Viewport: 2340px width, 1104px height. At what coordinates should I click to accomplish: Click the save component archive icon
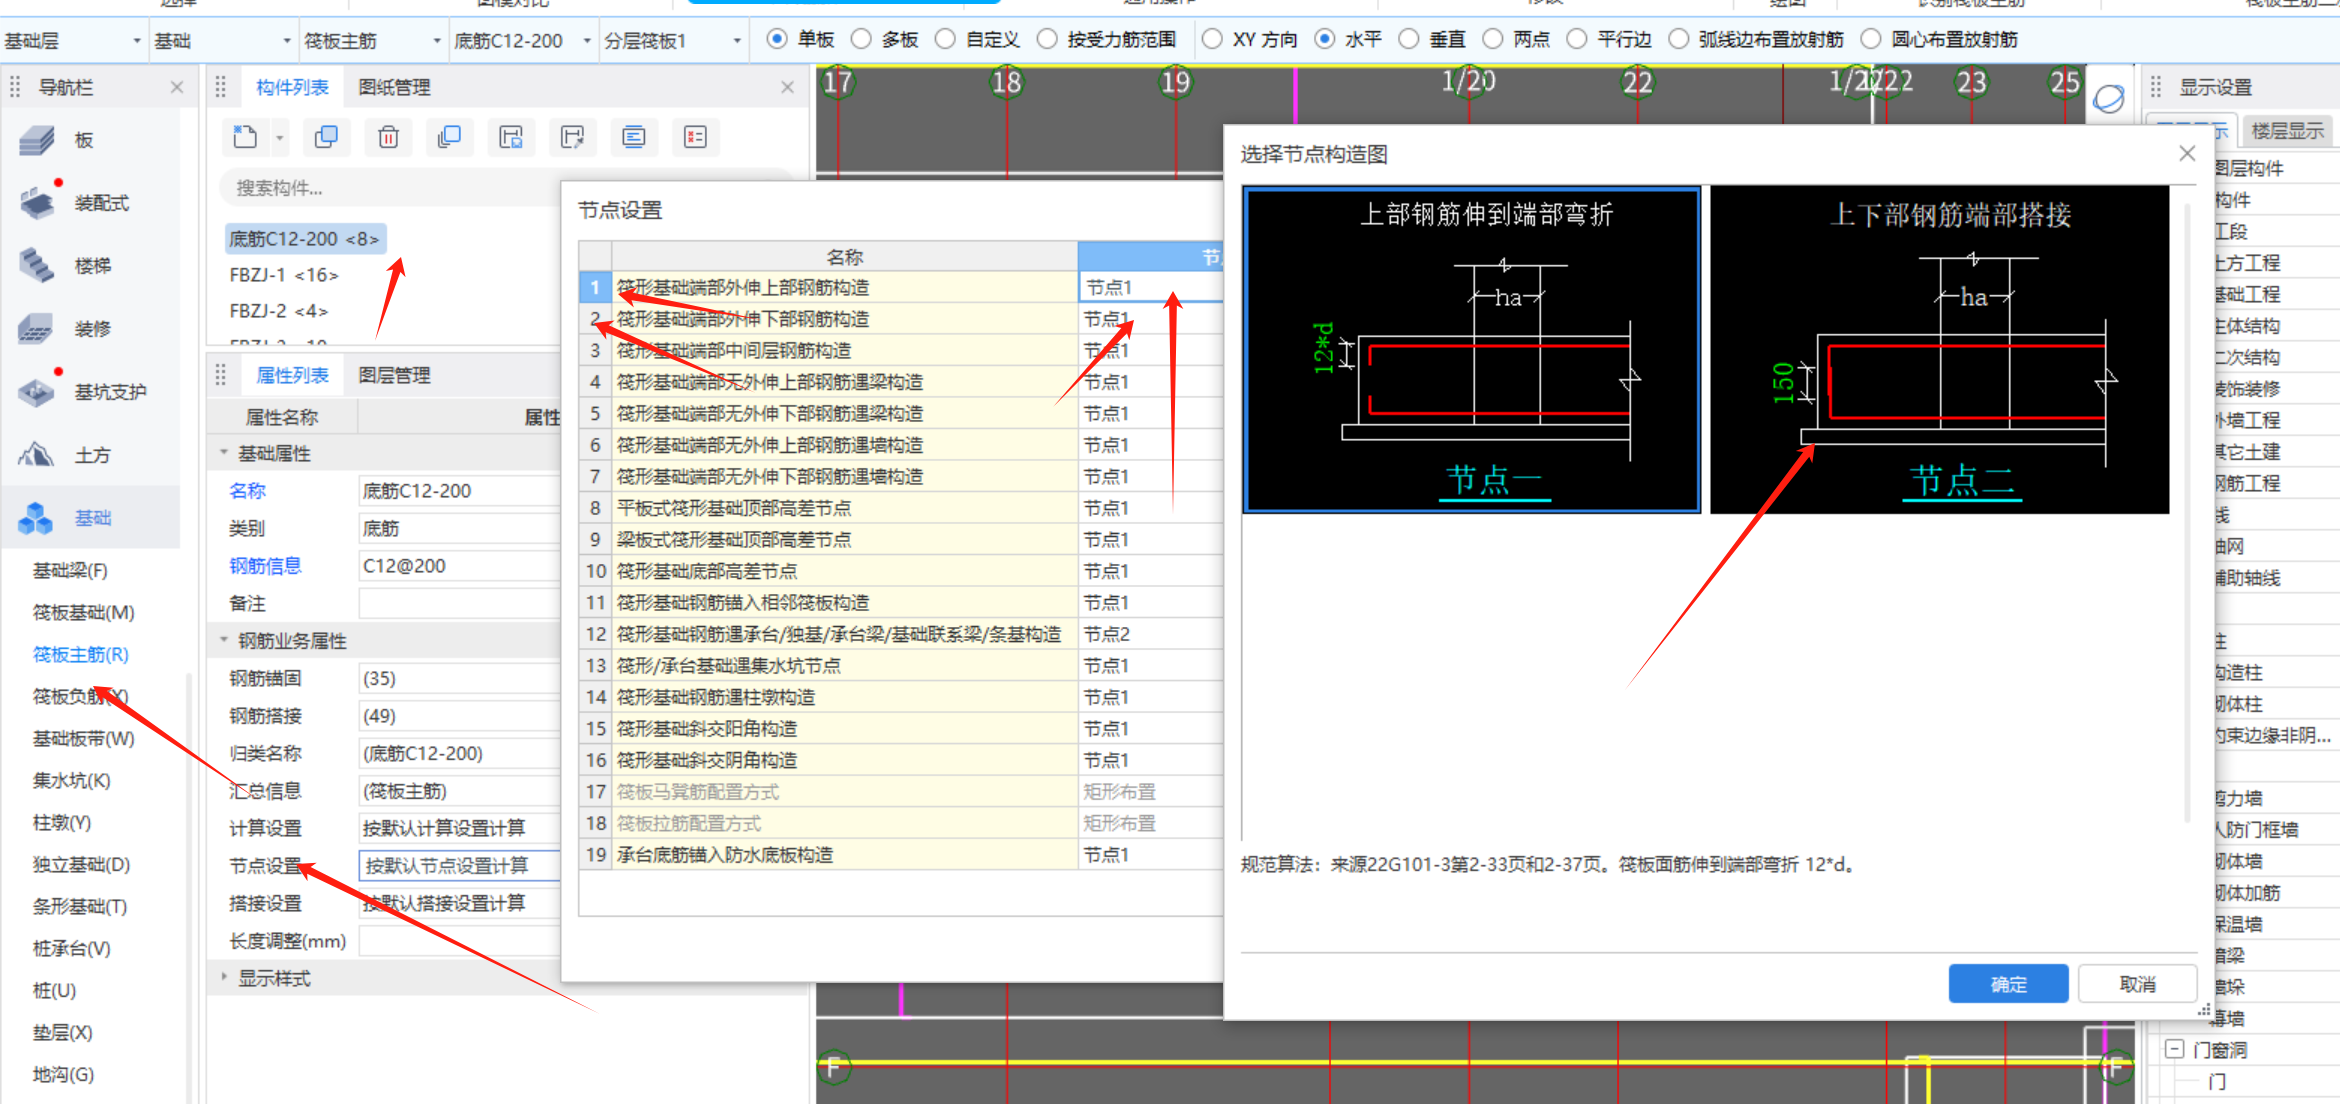point(511,137)
